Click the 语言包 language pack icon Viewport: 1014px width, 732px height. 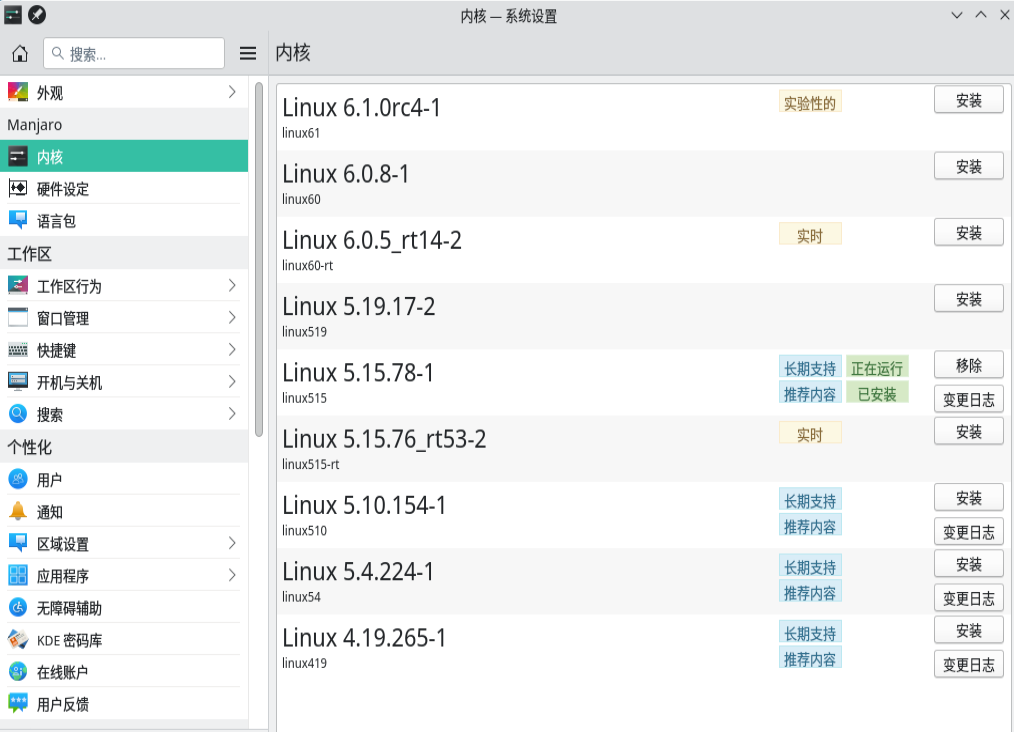[18, 221]
